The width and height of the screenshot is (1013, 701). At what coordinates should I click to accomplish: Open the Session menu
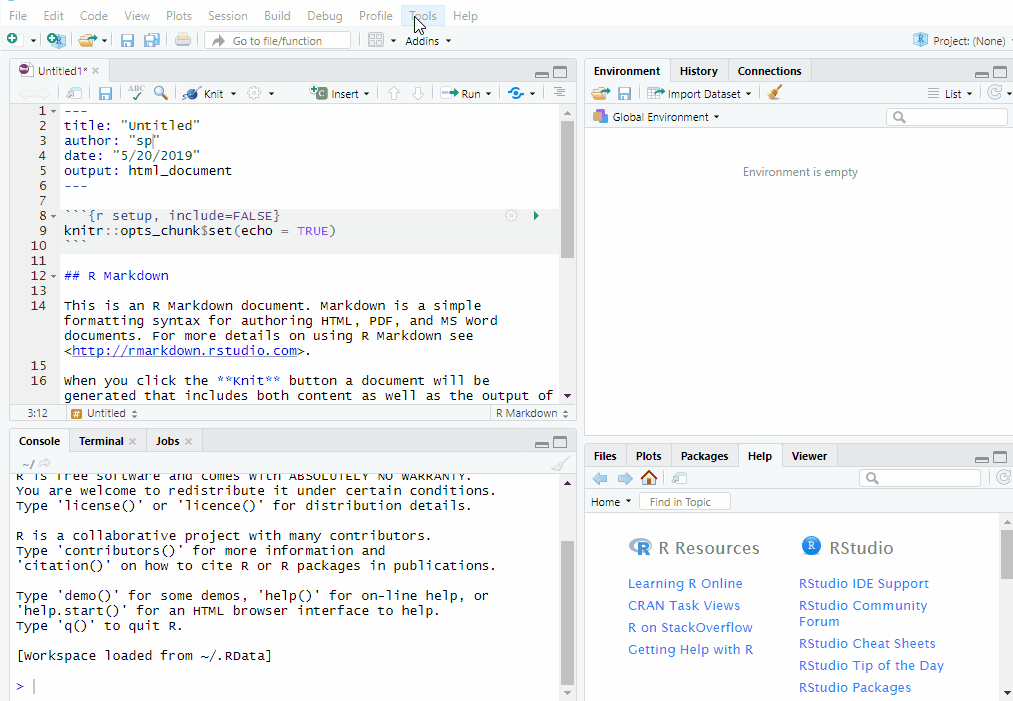(x=227, y=16)
